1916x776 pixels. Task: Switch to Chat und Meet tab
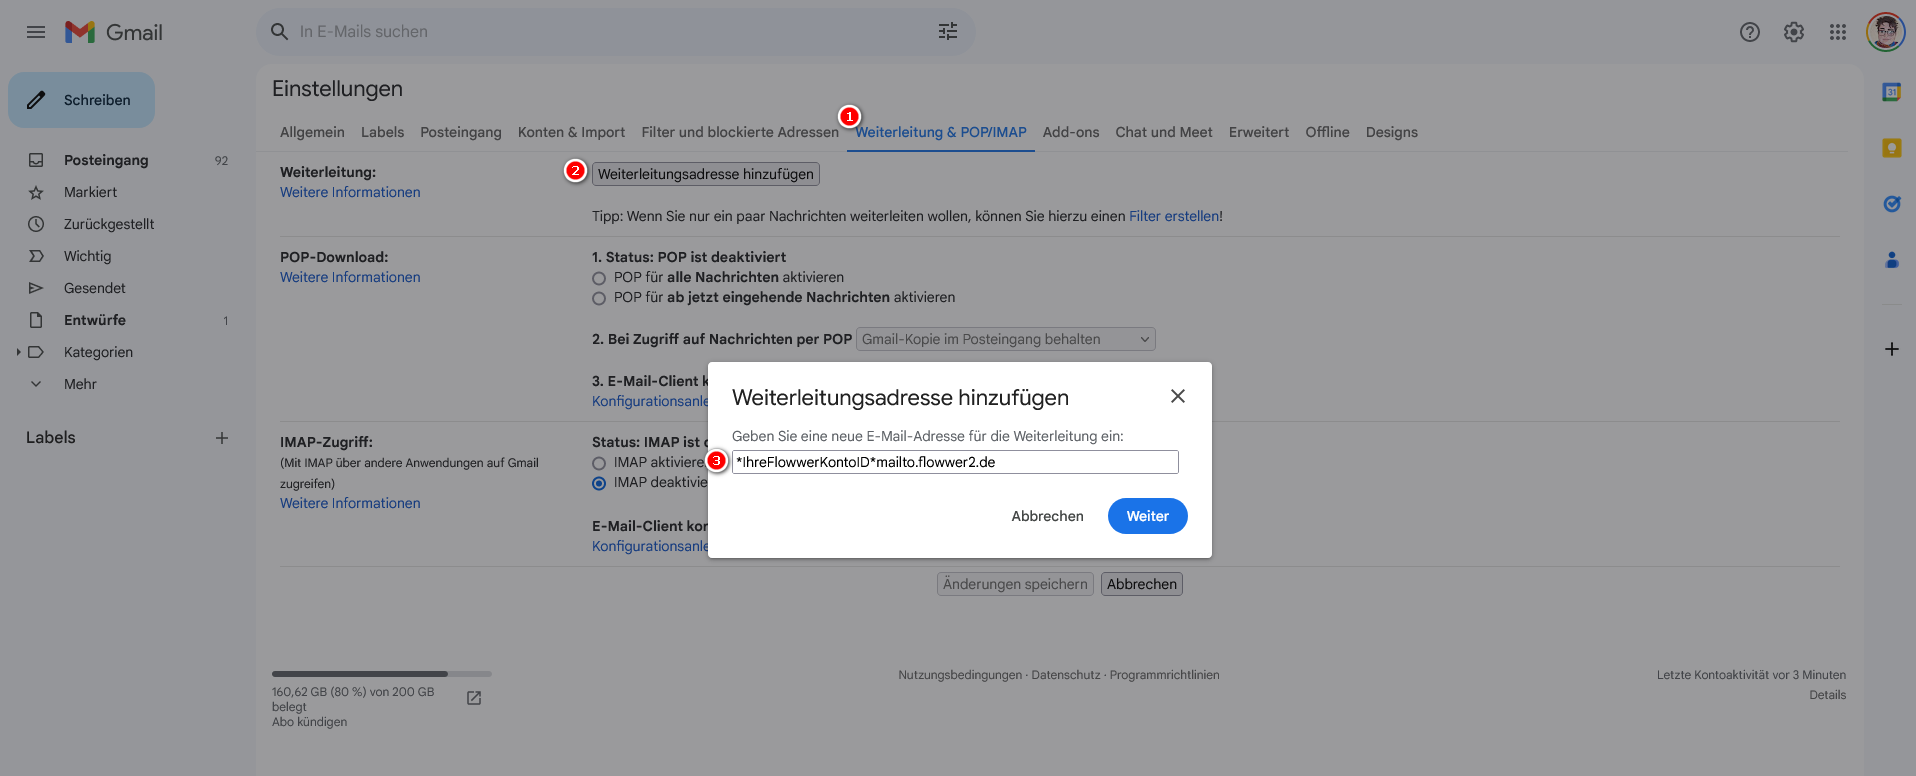(x=1164, y=132)
